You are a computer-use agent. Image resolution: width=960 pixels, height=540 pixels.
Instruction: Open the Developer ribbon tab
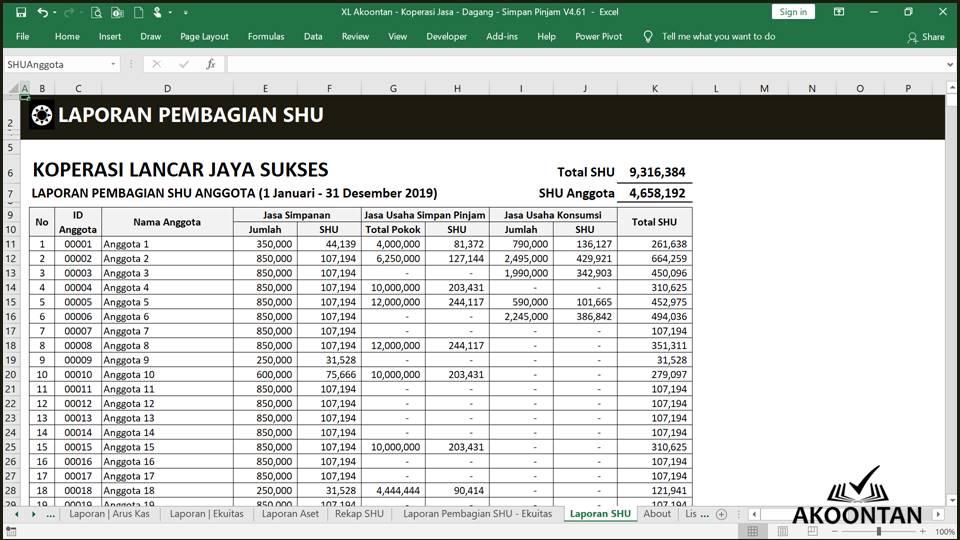click(446, 37)
